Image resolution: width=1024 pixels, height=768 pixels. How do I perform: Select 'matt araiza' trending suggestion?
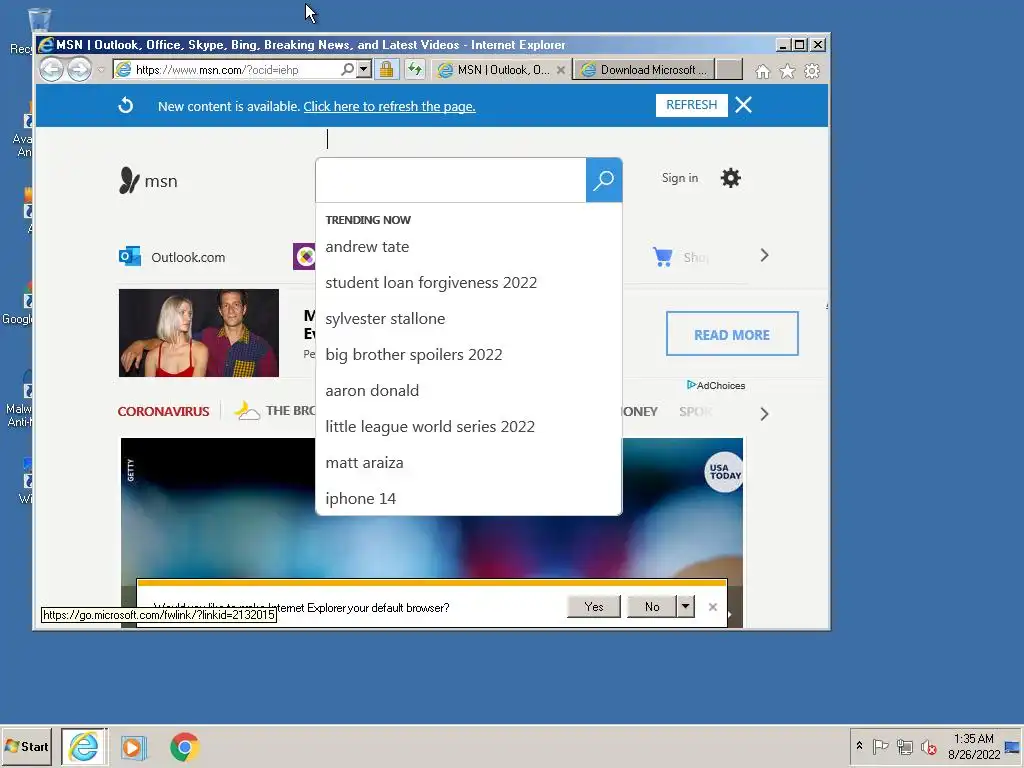tap(364, 462)
